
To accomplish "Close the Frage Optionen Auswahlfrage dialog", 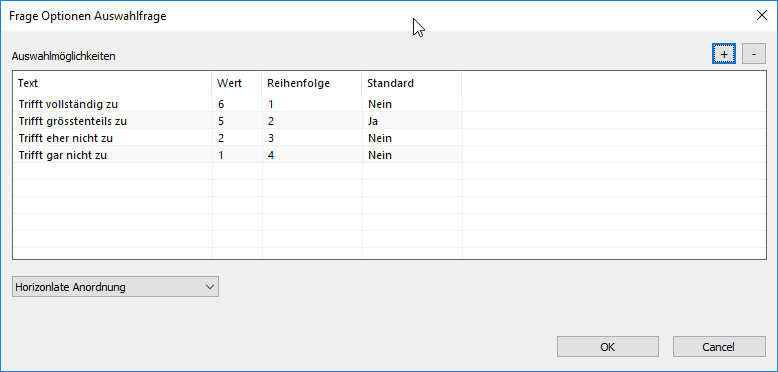I will pos(762,15).
